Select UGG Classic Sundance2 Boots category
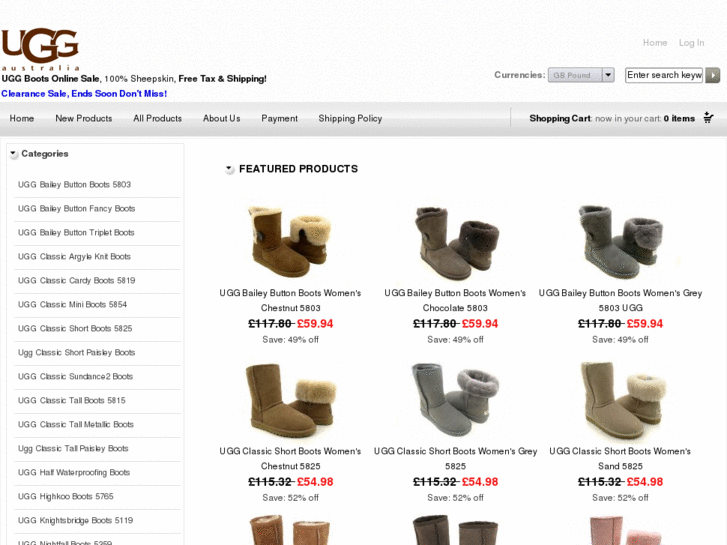727x545 pixels. (x=76, y=377)
